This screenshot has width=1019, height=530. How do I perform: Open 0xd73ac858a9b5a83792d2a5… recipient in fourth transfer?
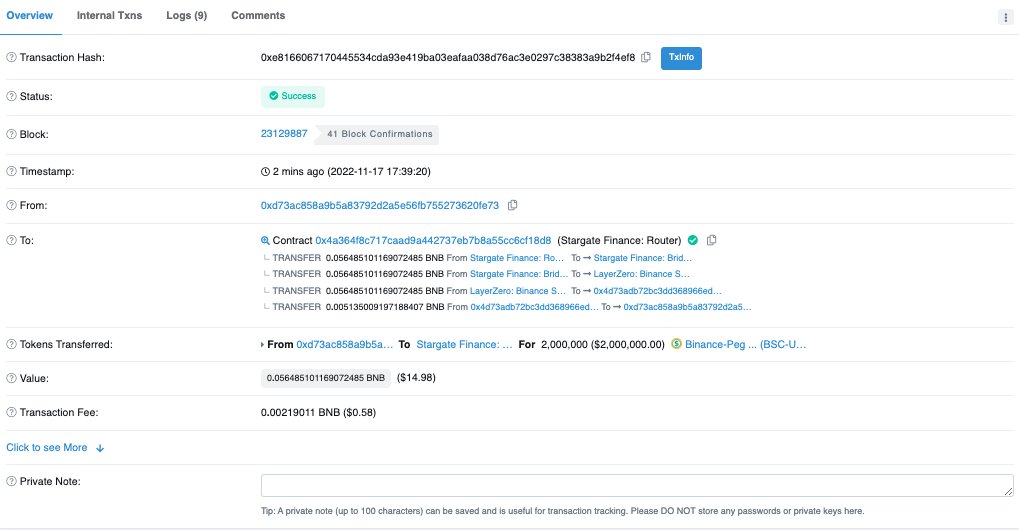688,307
